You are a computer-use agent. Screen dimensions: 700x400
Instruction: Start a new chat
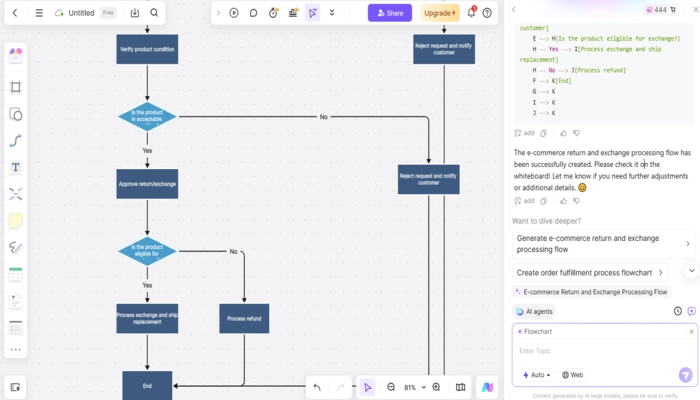tap(692, 311)
